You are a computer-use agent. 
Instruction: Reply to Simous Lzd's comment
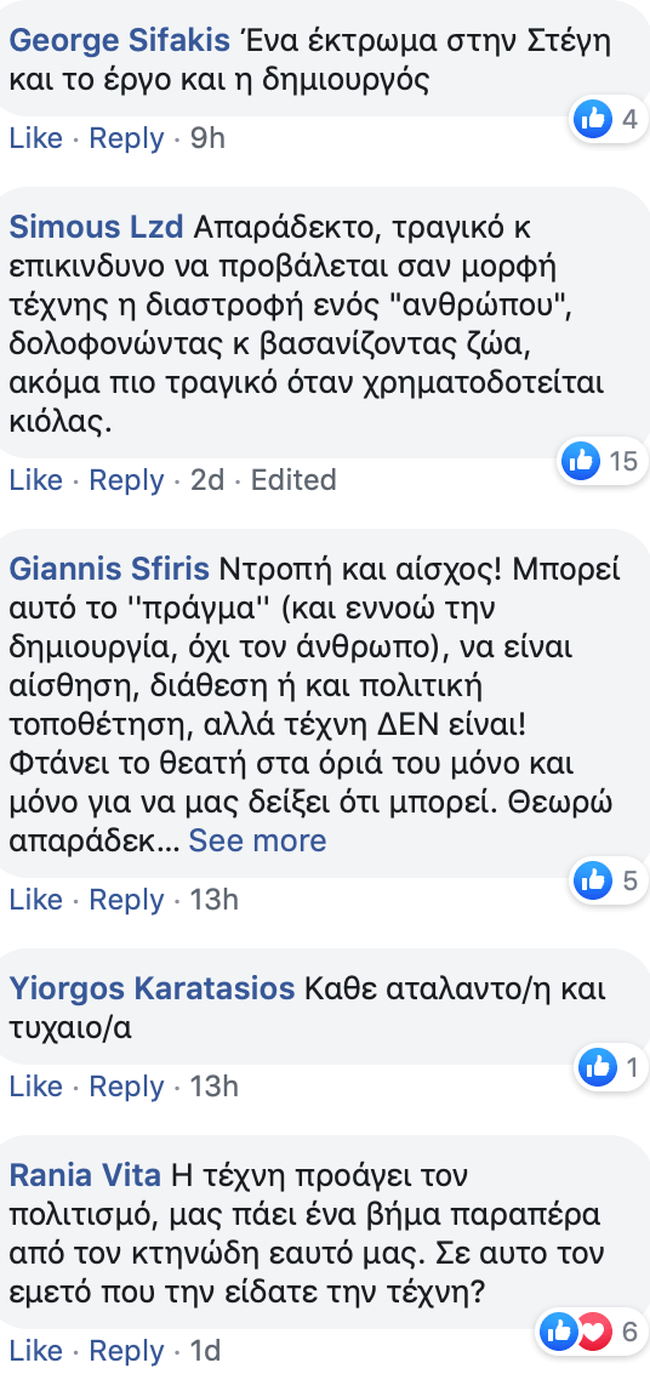tap(126, 480)
